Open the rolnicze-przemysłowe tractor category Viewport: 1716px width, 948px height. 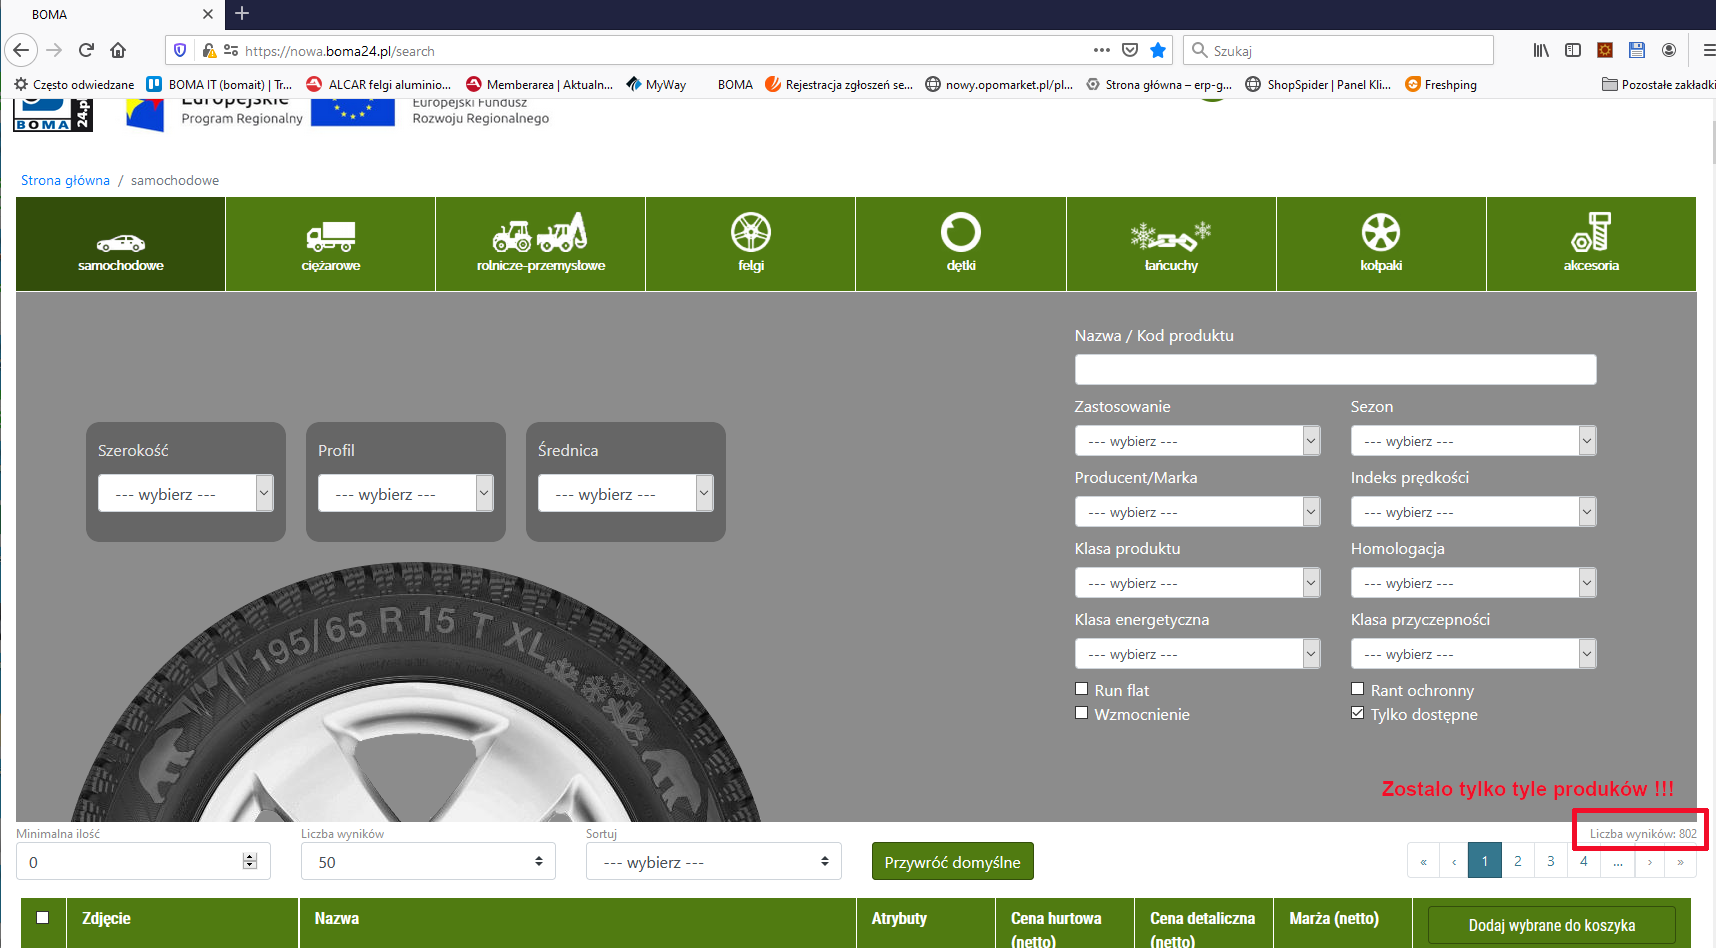coord(540,244)
